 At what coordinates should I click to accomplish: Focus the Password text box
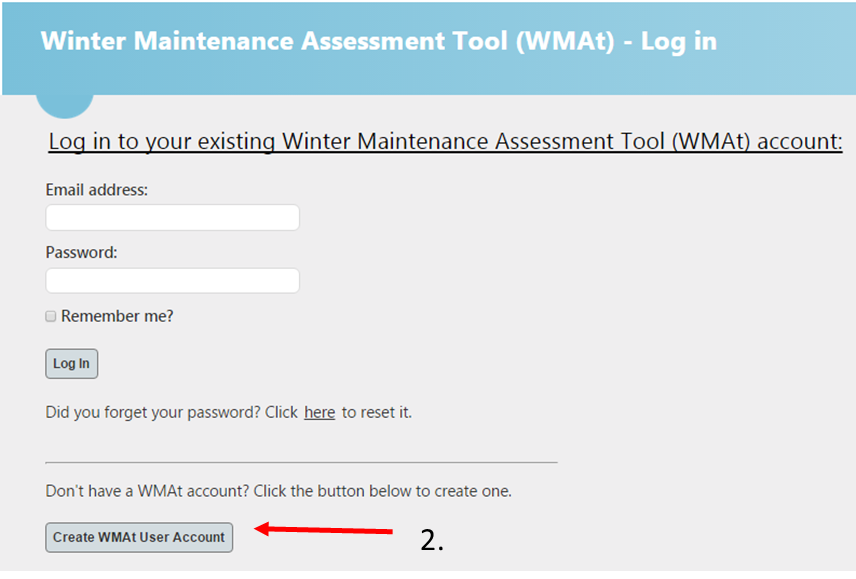172,280
